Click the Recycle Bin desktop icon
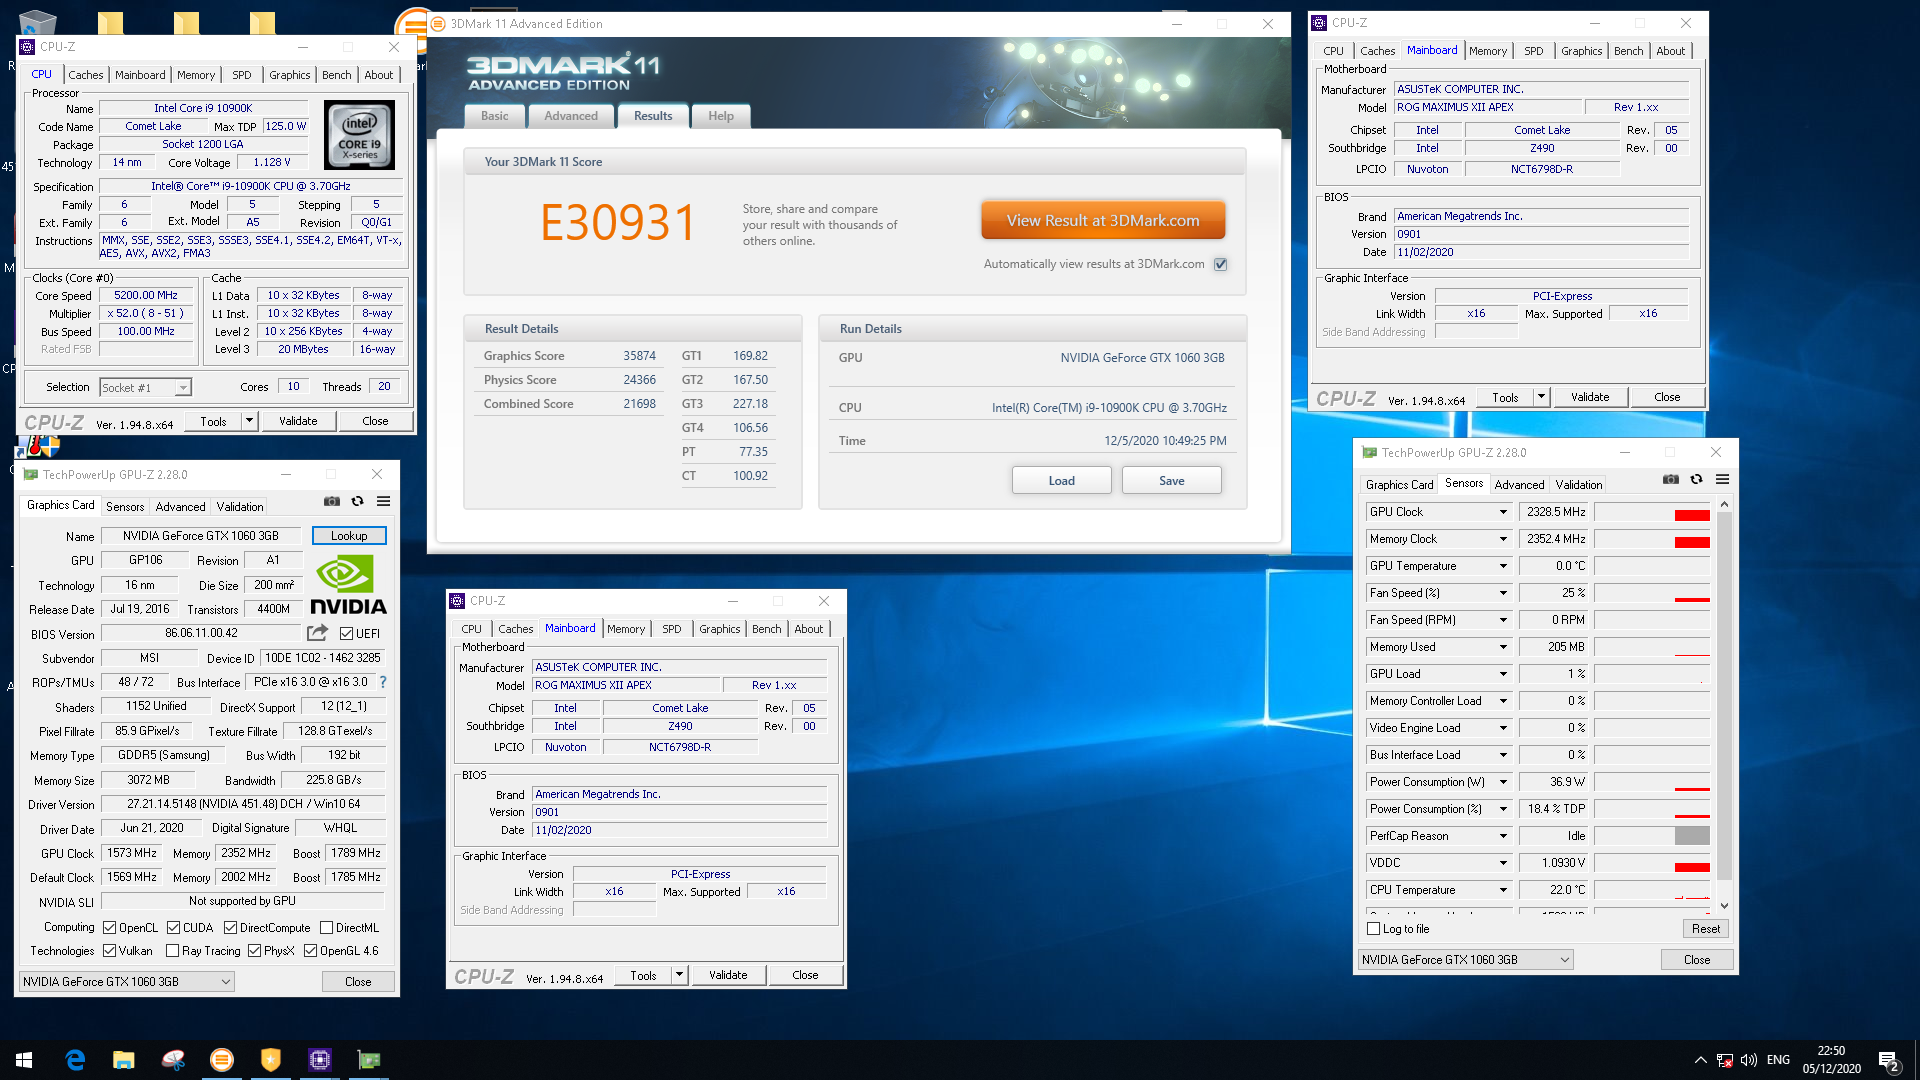 coord(37,22)
